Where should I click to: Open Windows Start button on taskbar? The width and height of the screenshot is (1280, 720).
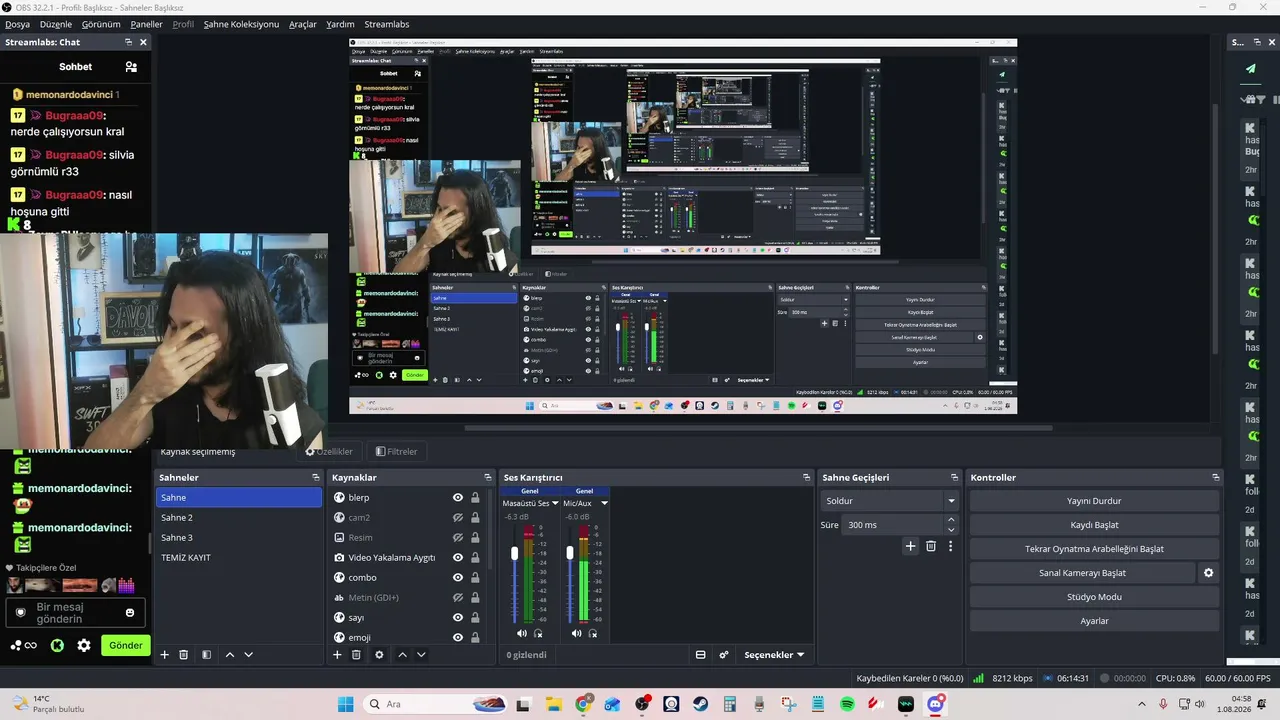pos(345,704)
